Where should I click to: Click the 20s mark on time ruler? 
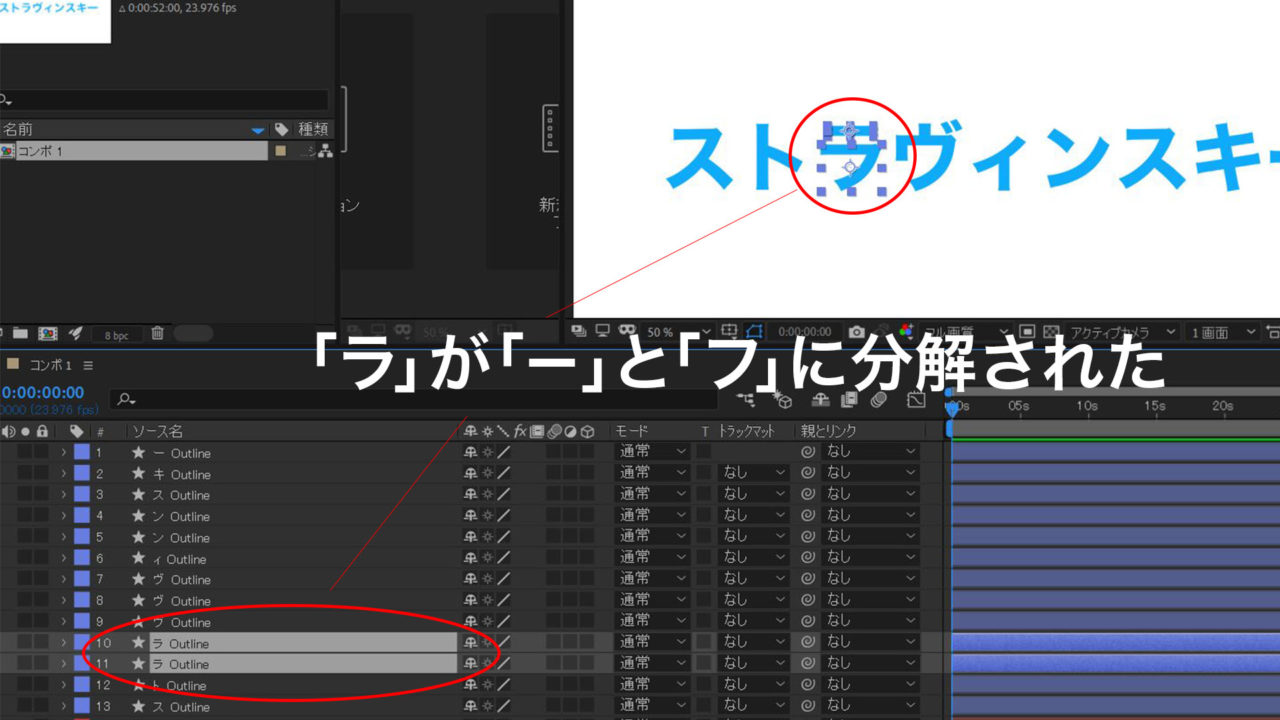pos(1222,406)
